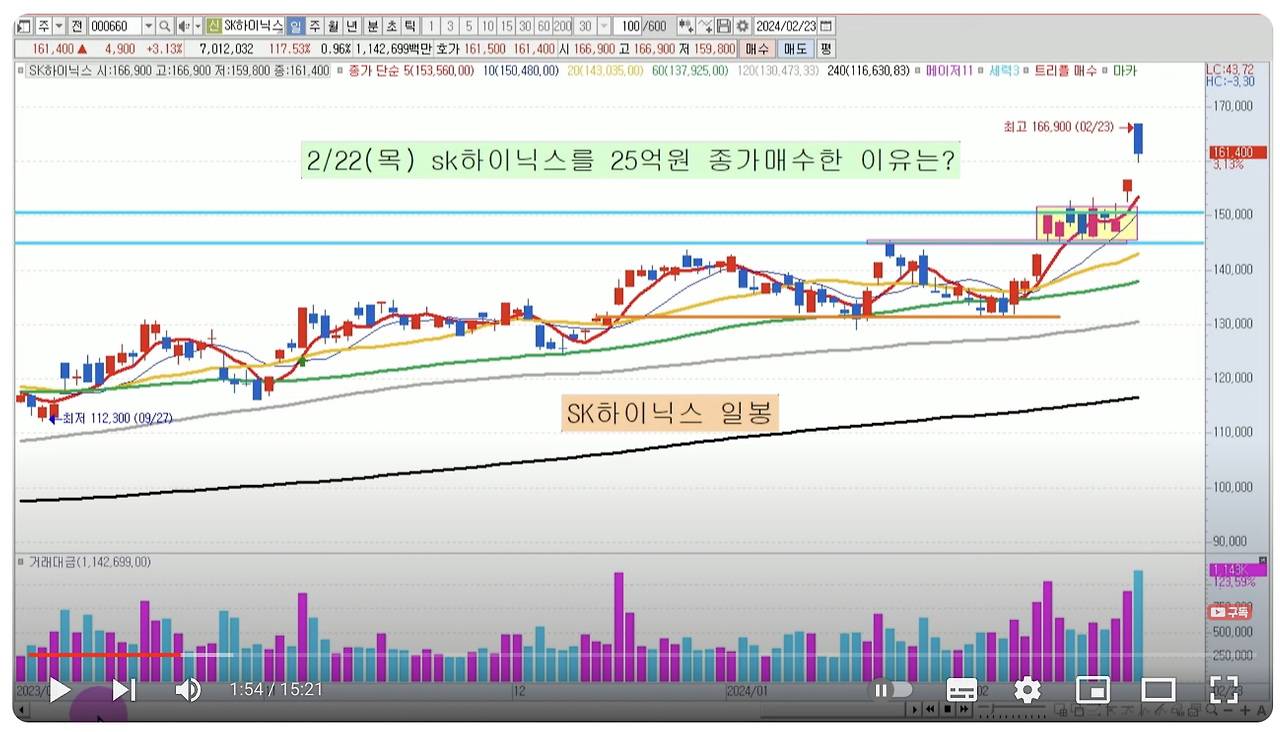Viewport: 1280px width, 732px height.
Task: Mute the video volume
Action: point(188,690)
